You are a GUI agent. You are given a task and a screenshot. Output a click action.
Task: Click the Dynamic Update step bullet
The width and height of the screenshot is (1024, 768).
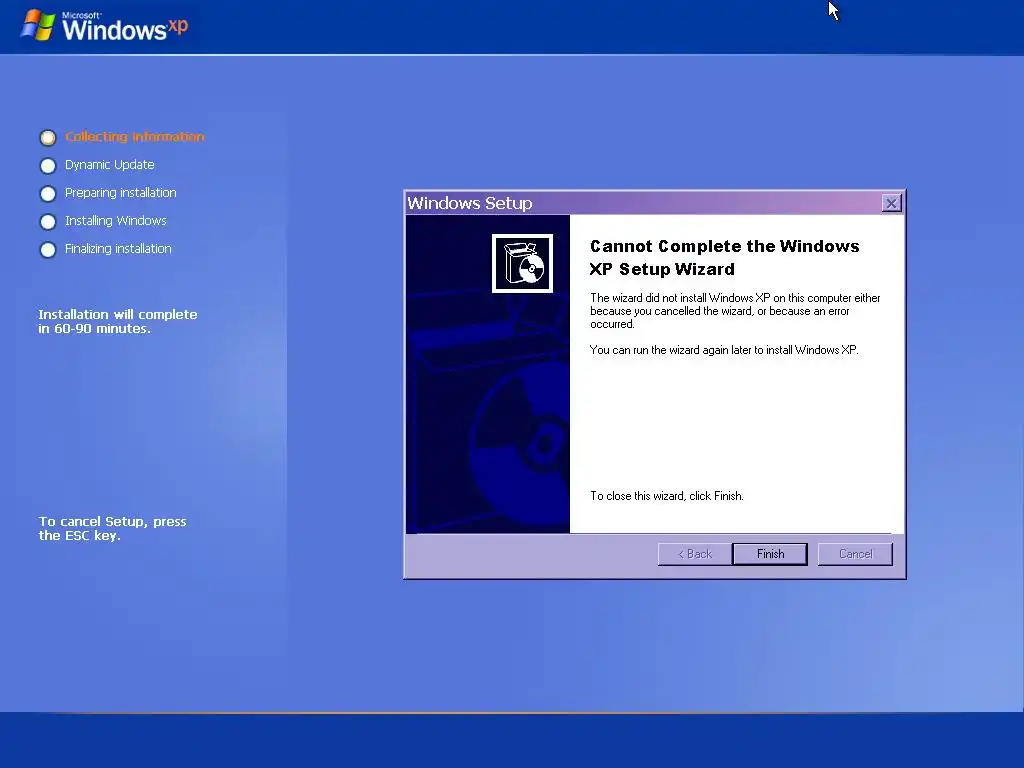[48, 166]
